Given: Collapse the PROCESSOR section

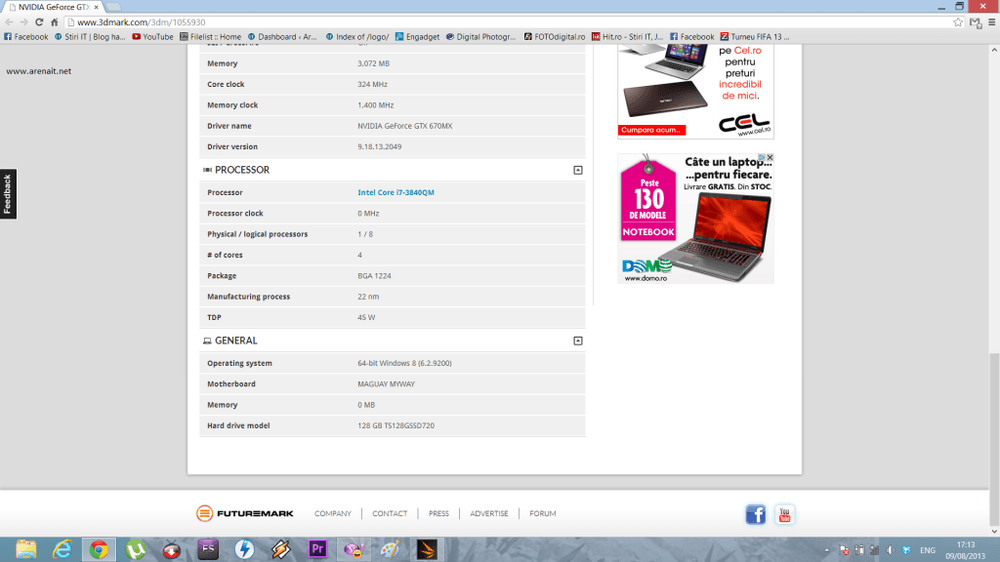Looking at the screenshot, I should click(578, 170).
